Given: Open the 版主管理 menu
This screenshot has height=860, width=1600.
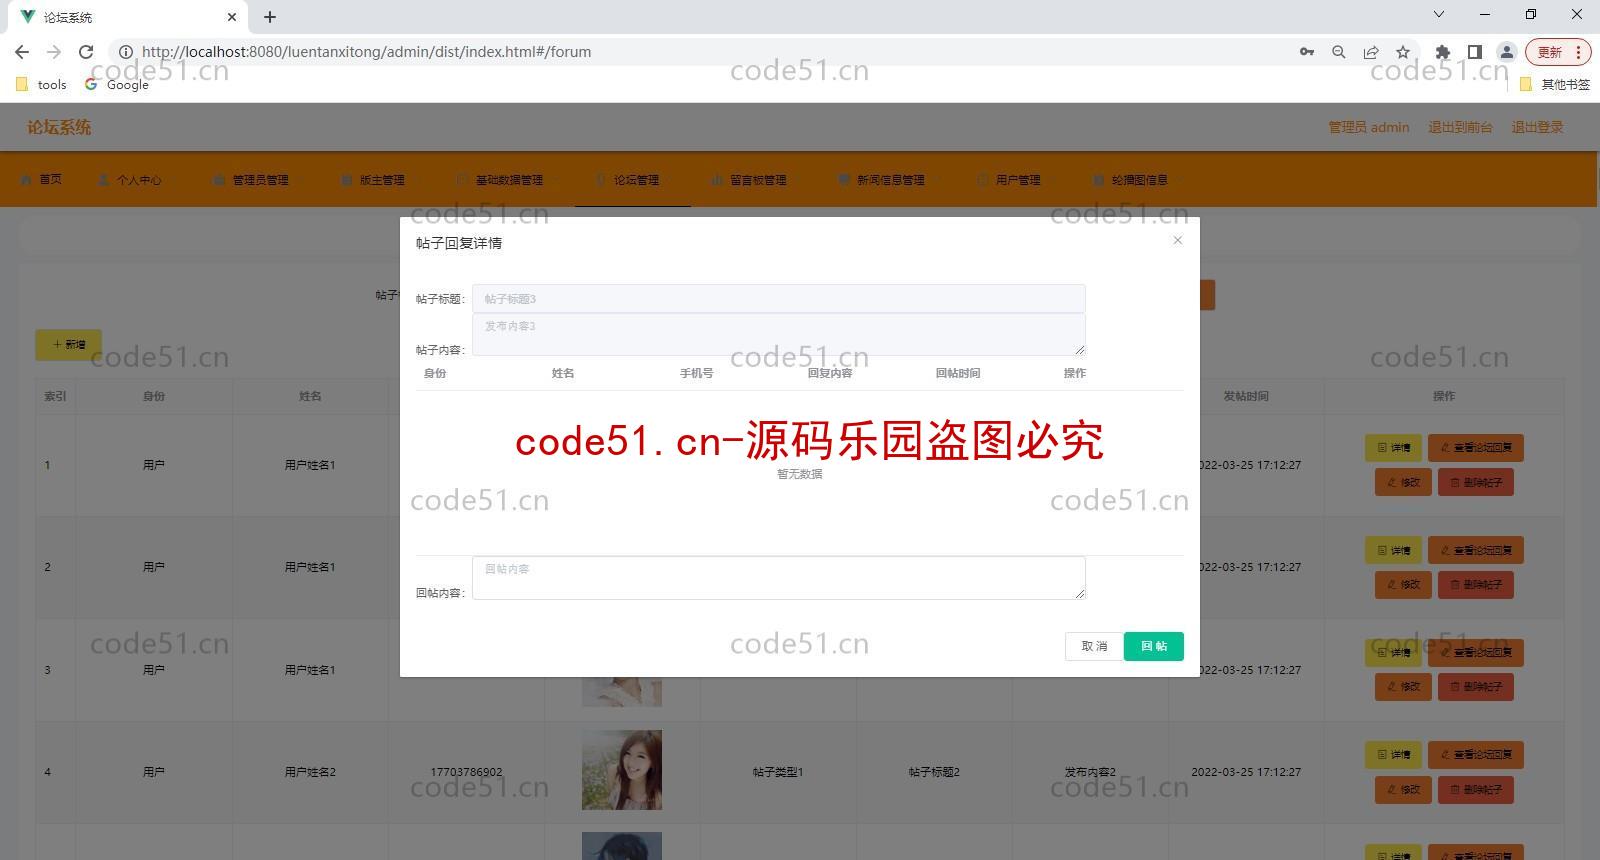Looking at the screenshot, I should [374, 180].
